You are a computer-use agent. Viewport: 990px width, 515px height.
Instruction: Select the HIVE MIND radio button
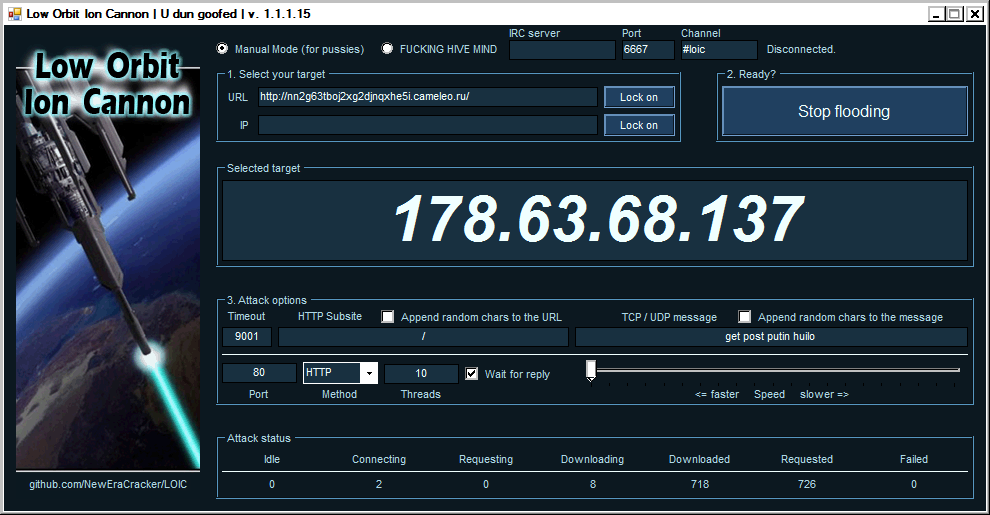pyautogui.click(x=387, y=49)
